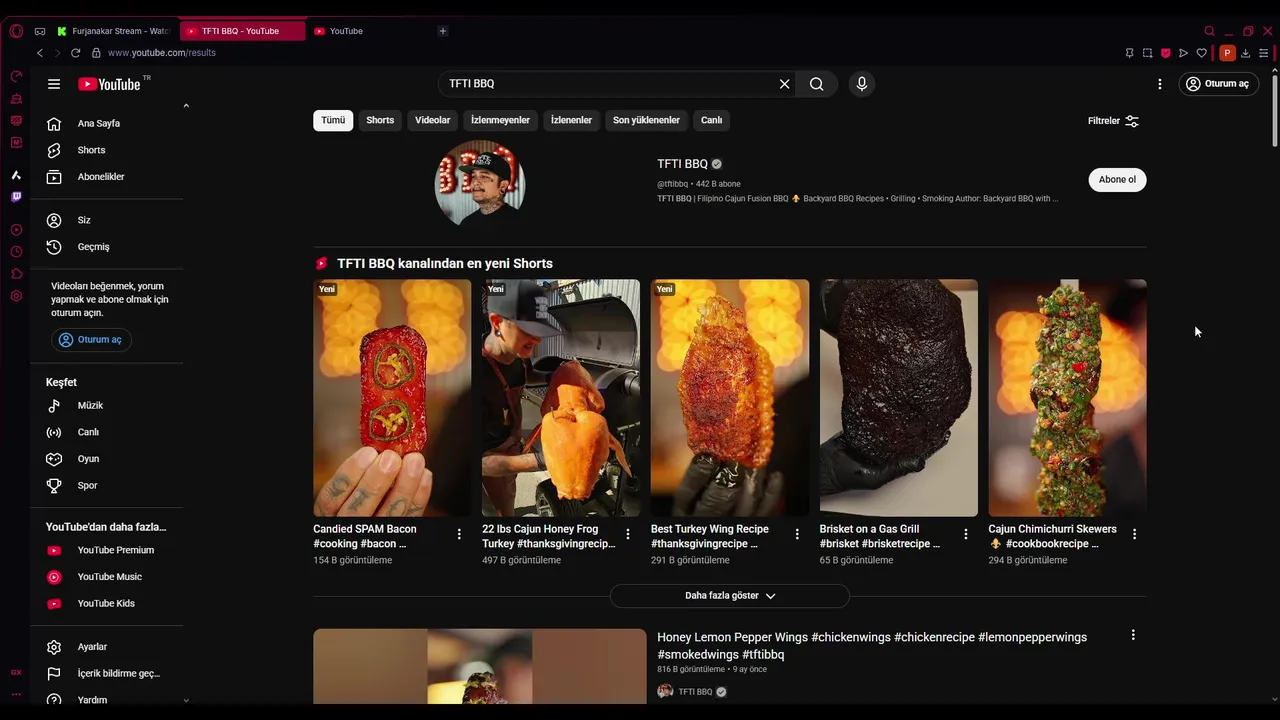Open Aria AI in the Opera sidebar

coord(16,175)
